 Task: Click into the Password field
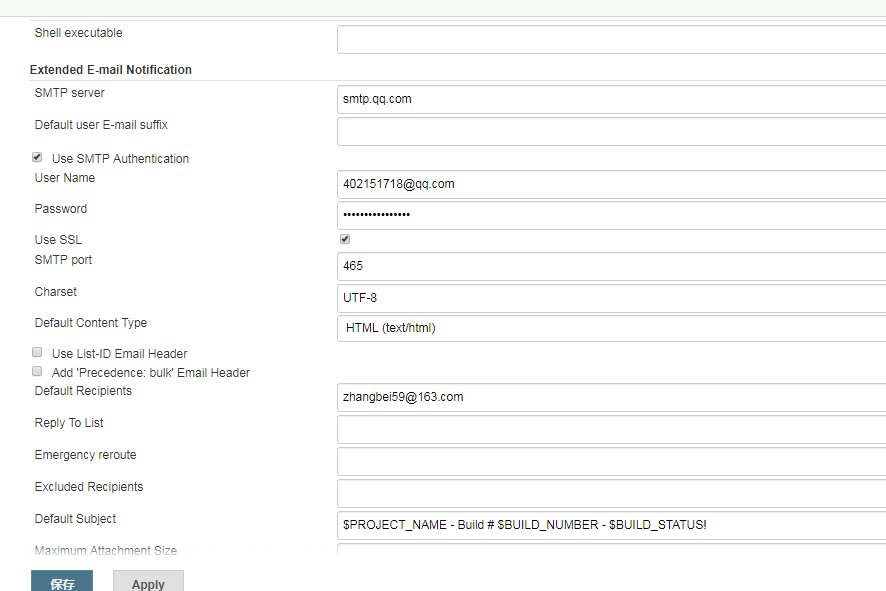(x=610, y=215)
